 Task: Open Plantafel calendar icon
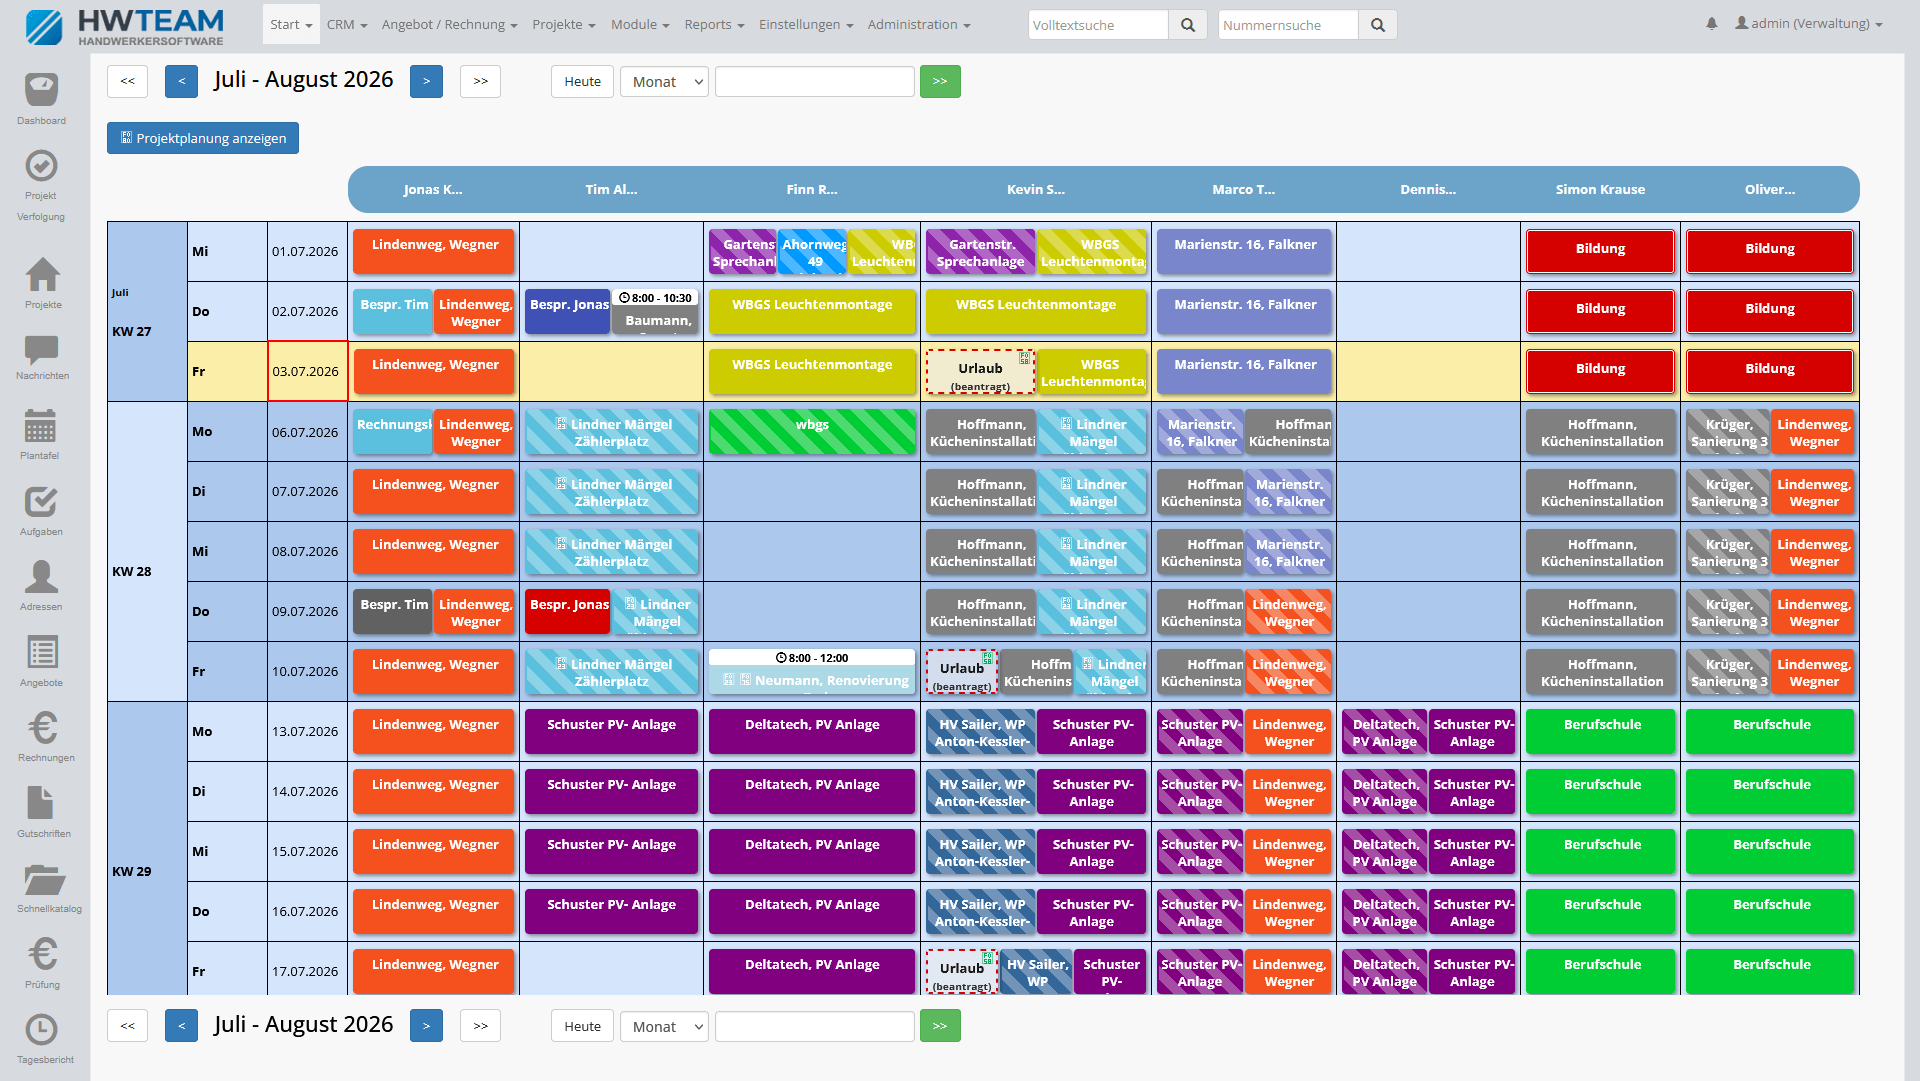(x=40, y=426)
